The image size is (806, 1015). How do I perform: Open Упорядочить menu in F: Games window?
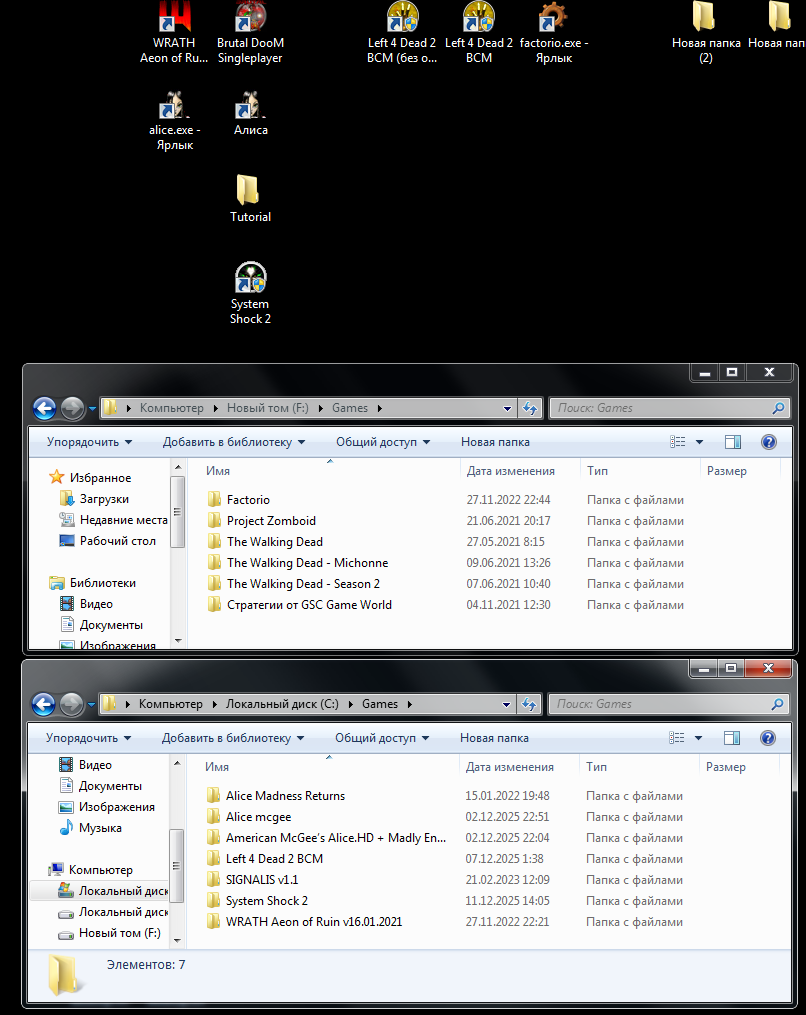click(89, 442)
